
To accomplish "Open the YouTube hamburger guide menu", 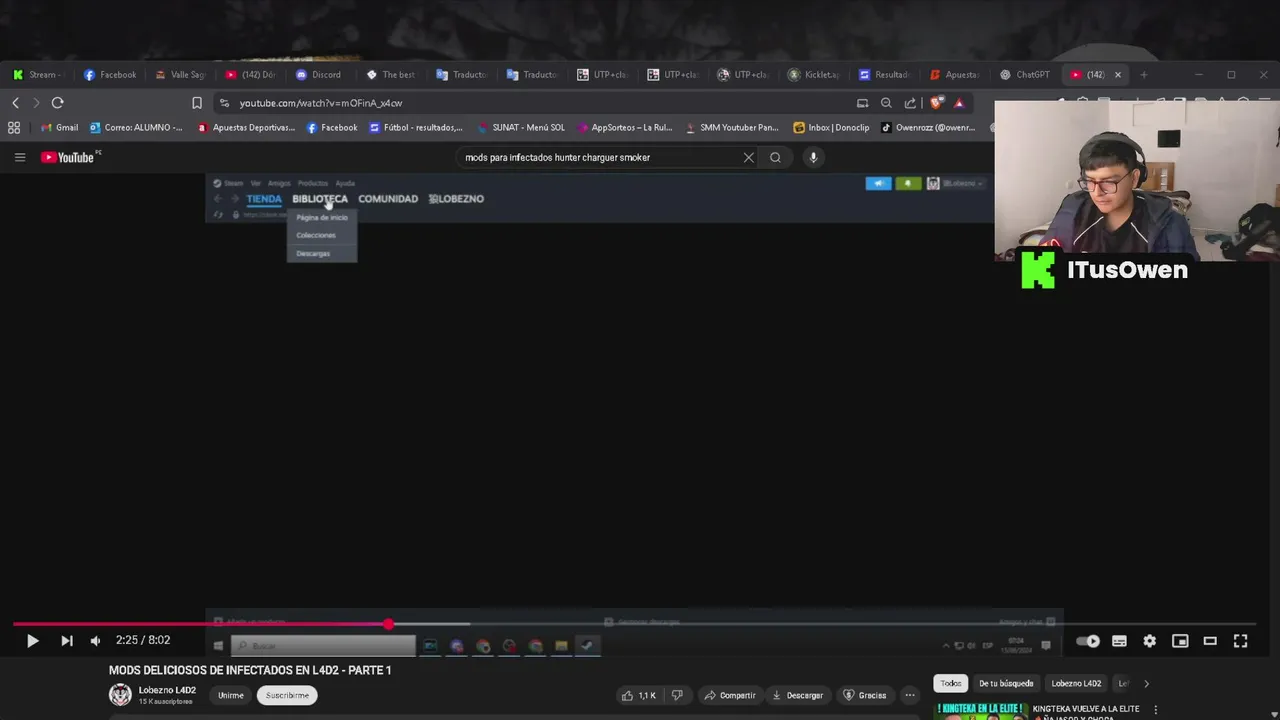I will coord(19,157).
